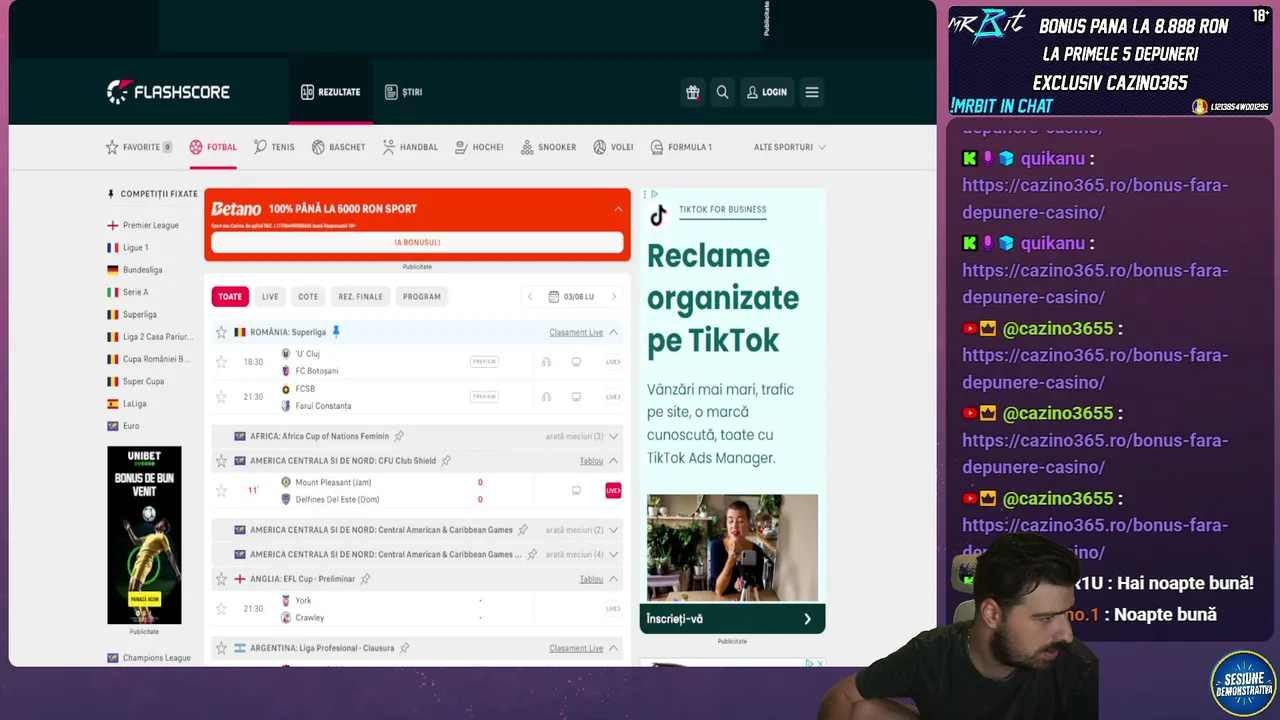
Task: Select the HANDBAL sport menu item
Action: [x=410, y=147]
